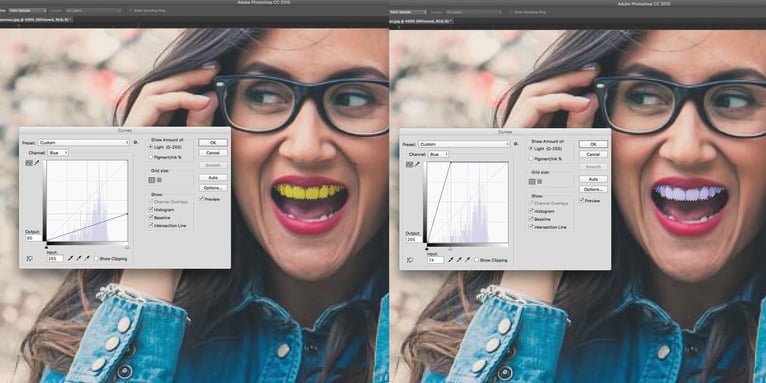Pick black point eyedropper in white-teeth Curves dialog
This screenshot has width=766, height=383.
click(x=451, y=260)
